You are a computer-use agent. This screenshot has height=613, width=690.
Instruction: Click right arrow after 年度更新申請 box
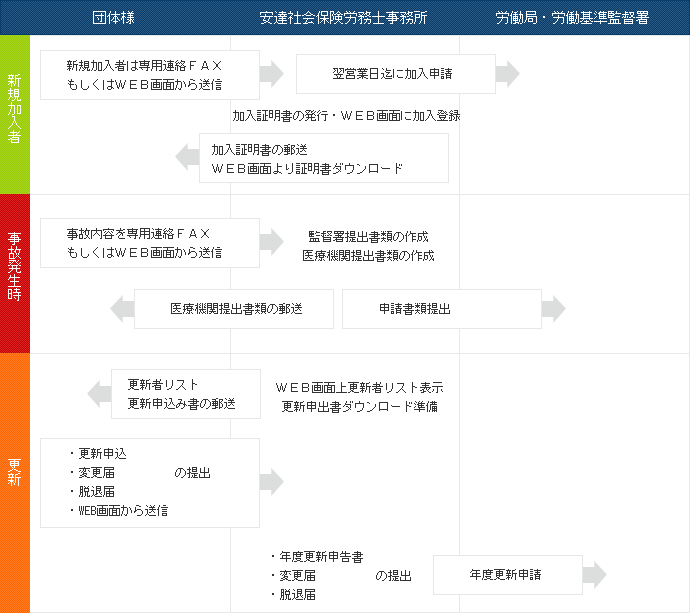pyautogui.click(x=595, y=575)
